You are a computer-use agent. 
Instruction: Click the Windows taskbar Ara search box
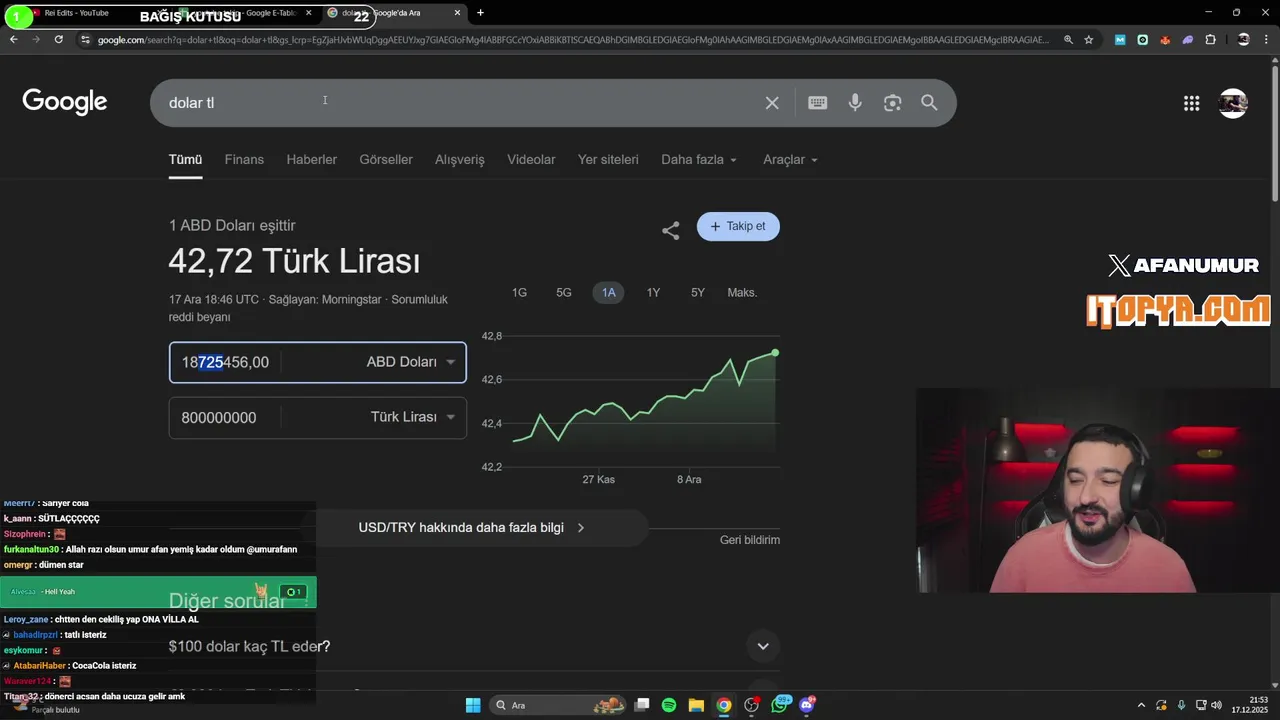click(560, 705)
